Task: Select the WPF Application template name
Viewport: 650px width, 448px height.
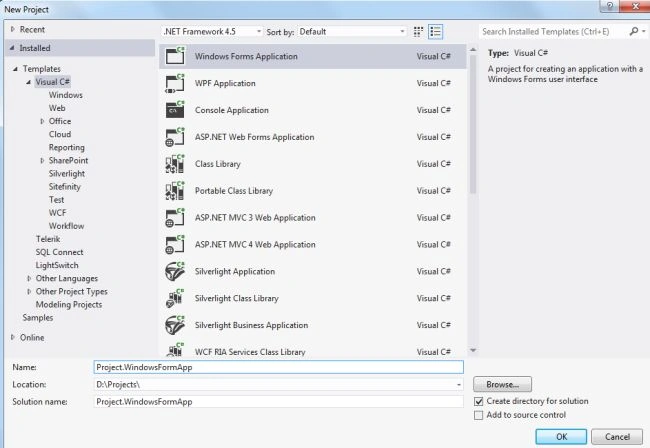Action: (x=225, y=83)
